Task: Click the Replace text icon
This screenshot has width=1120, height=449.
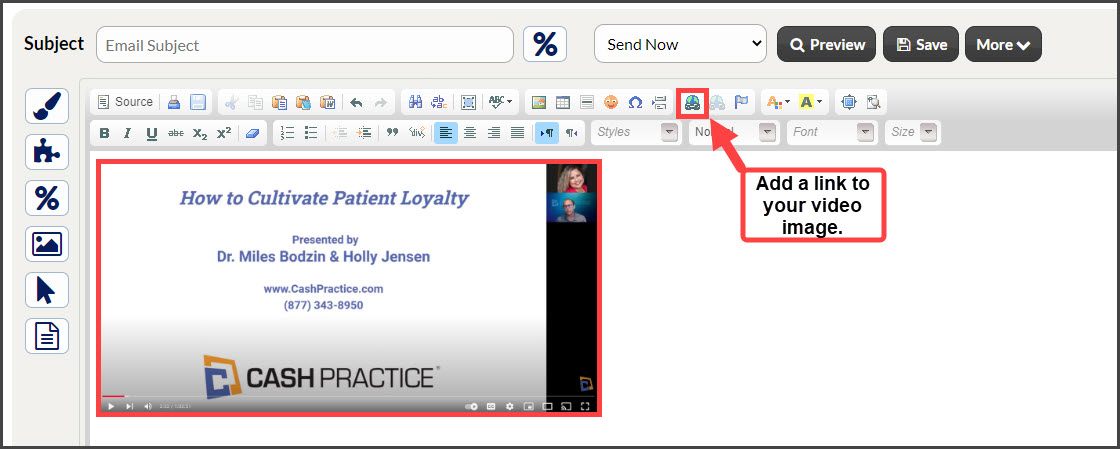Action: 439,102
